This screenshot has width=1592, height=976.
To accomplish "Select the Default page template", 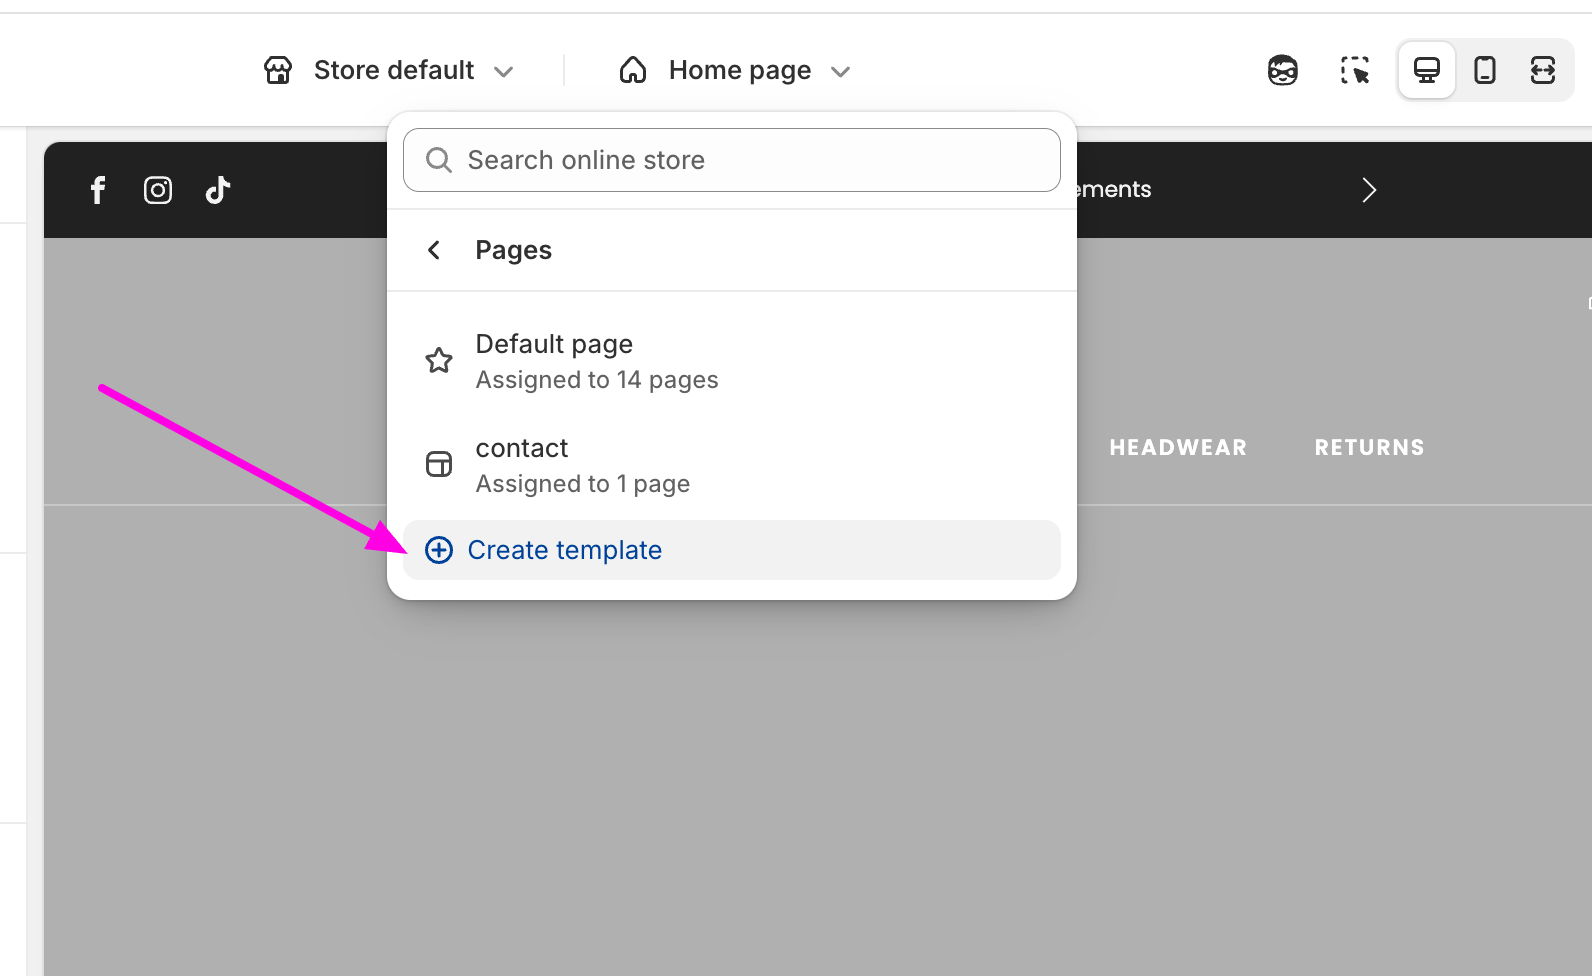I will [x=732, y=361].
